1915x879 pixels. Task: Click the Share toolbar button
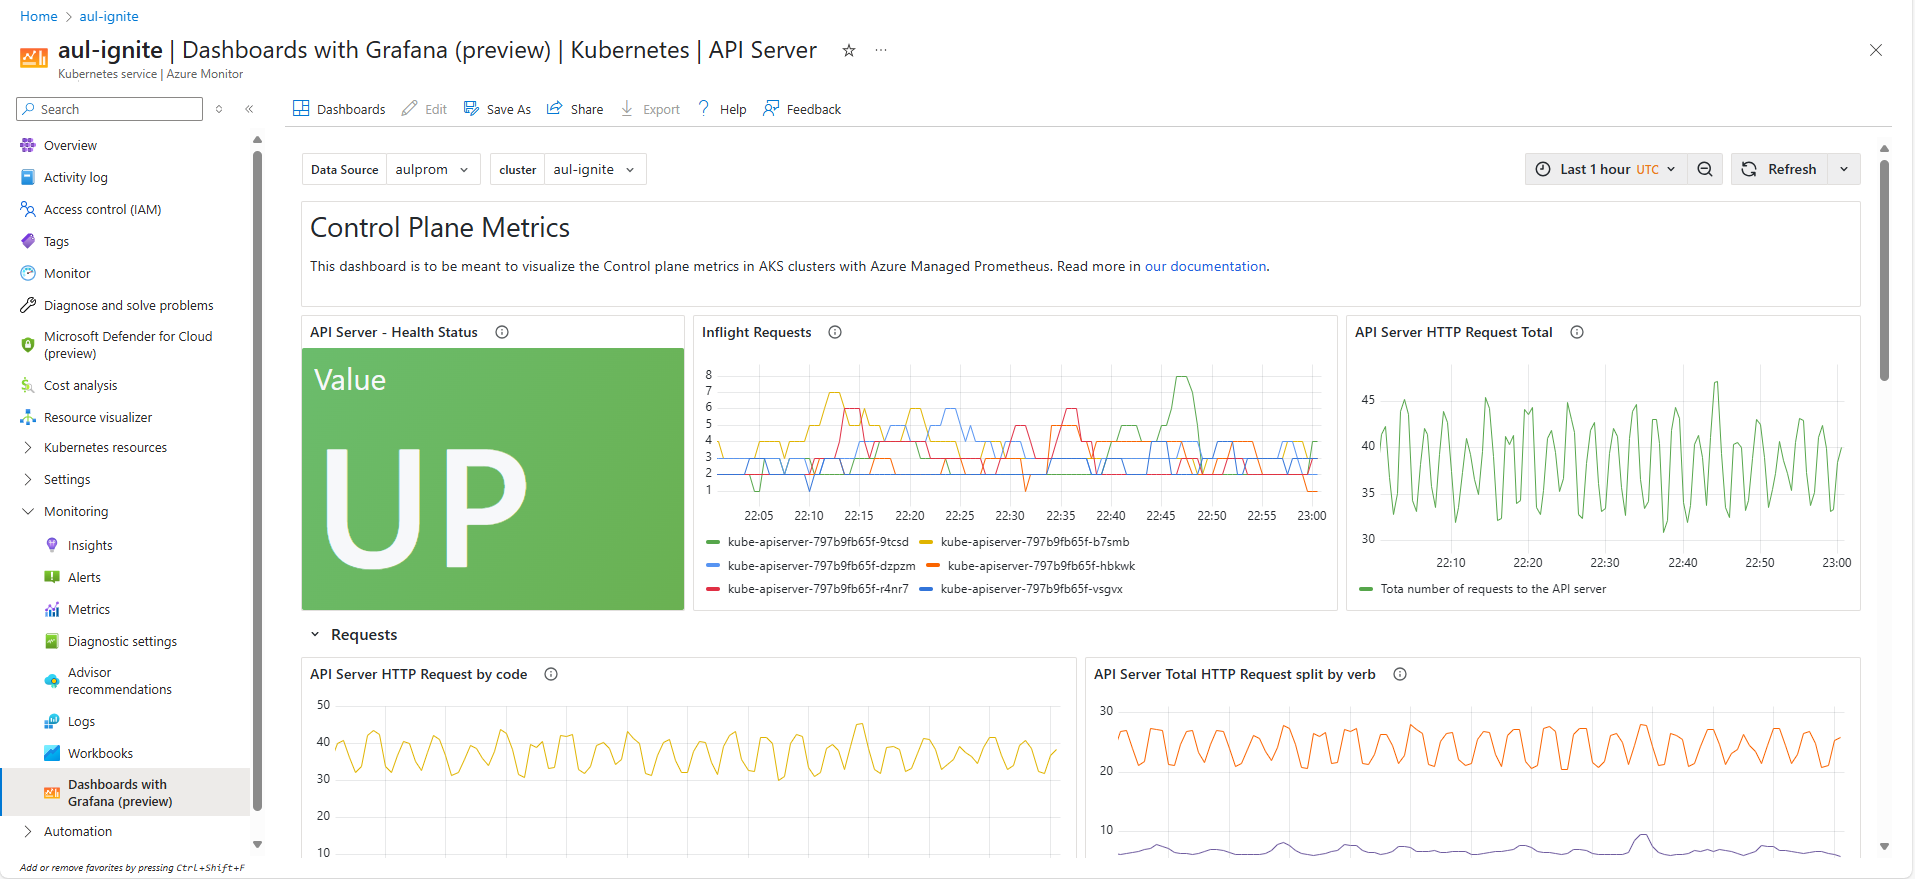(575, 109)
